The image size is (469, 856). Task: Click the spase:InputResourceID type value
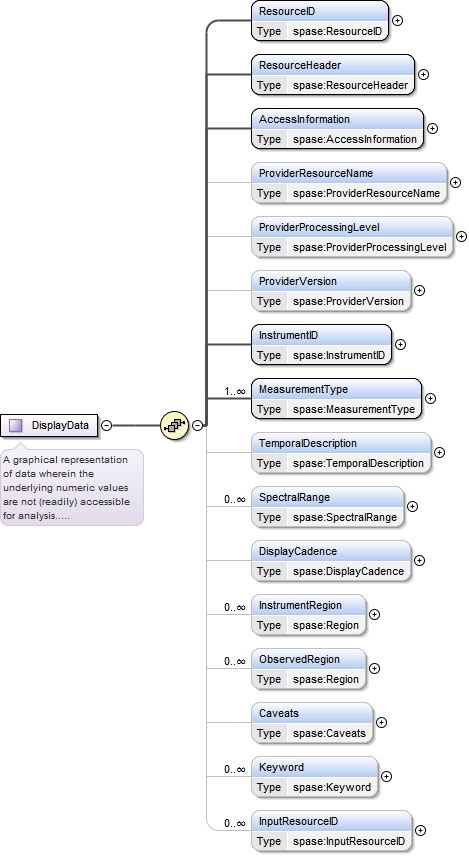click(x=349, y=842)
